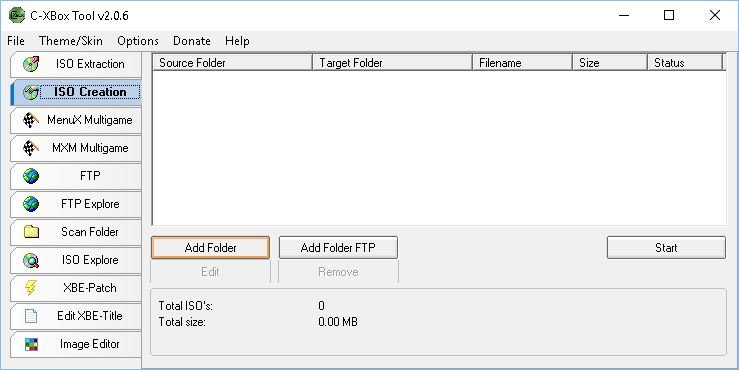739x370 pixels.
Task: Open the Scan Folder tab
Action: pyautogui.click(x=76, y=232)
